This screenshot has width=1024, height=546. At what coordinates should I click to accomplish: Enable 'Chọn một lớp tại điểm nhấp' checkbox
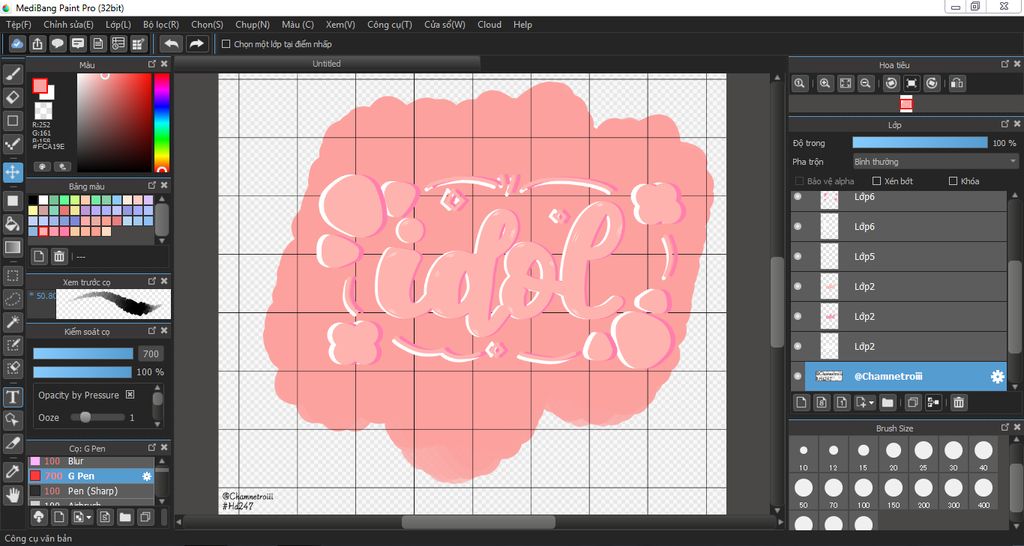(226, 44)
